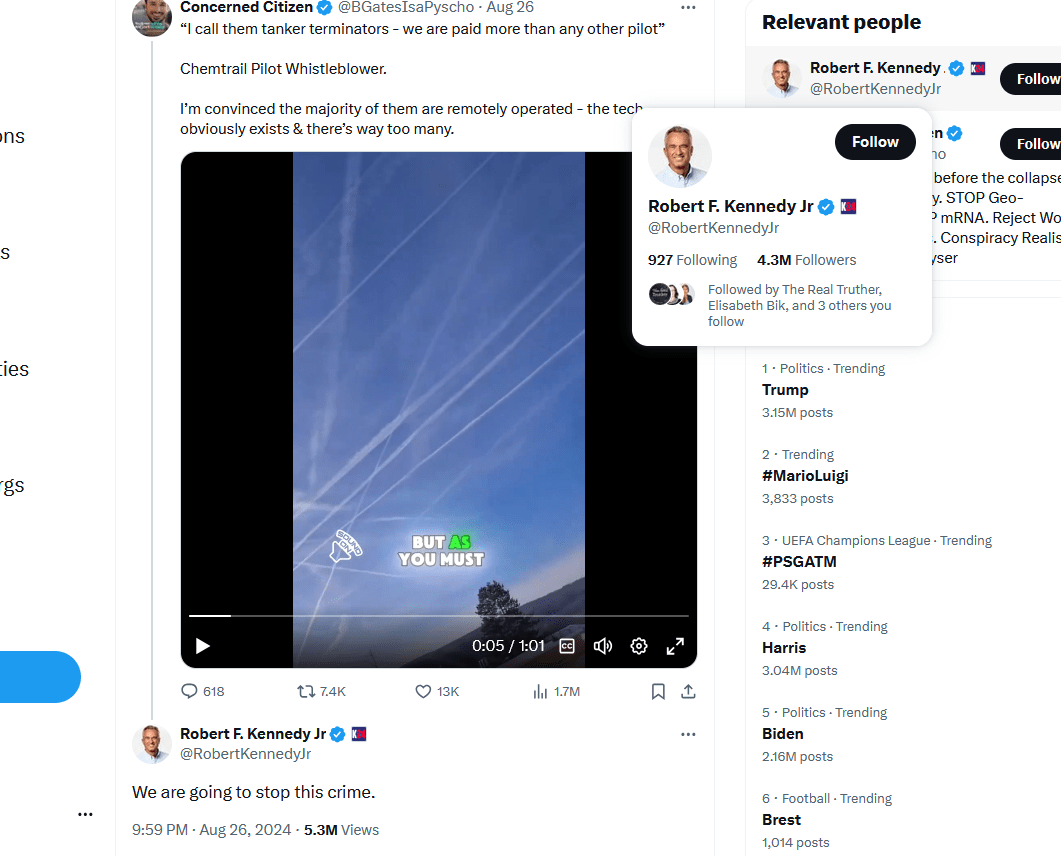View post analytics showing 1.7M
1061x856 pixels.
(541, 691)
